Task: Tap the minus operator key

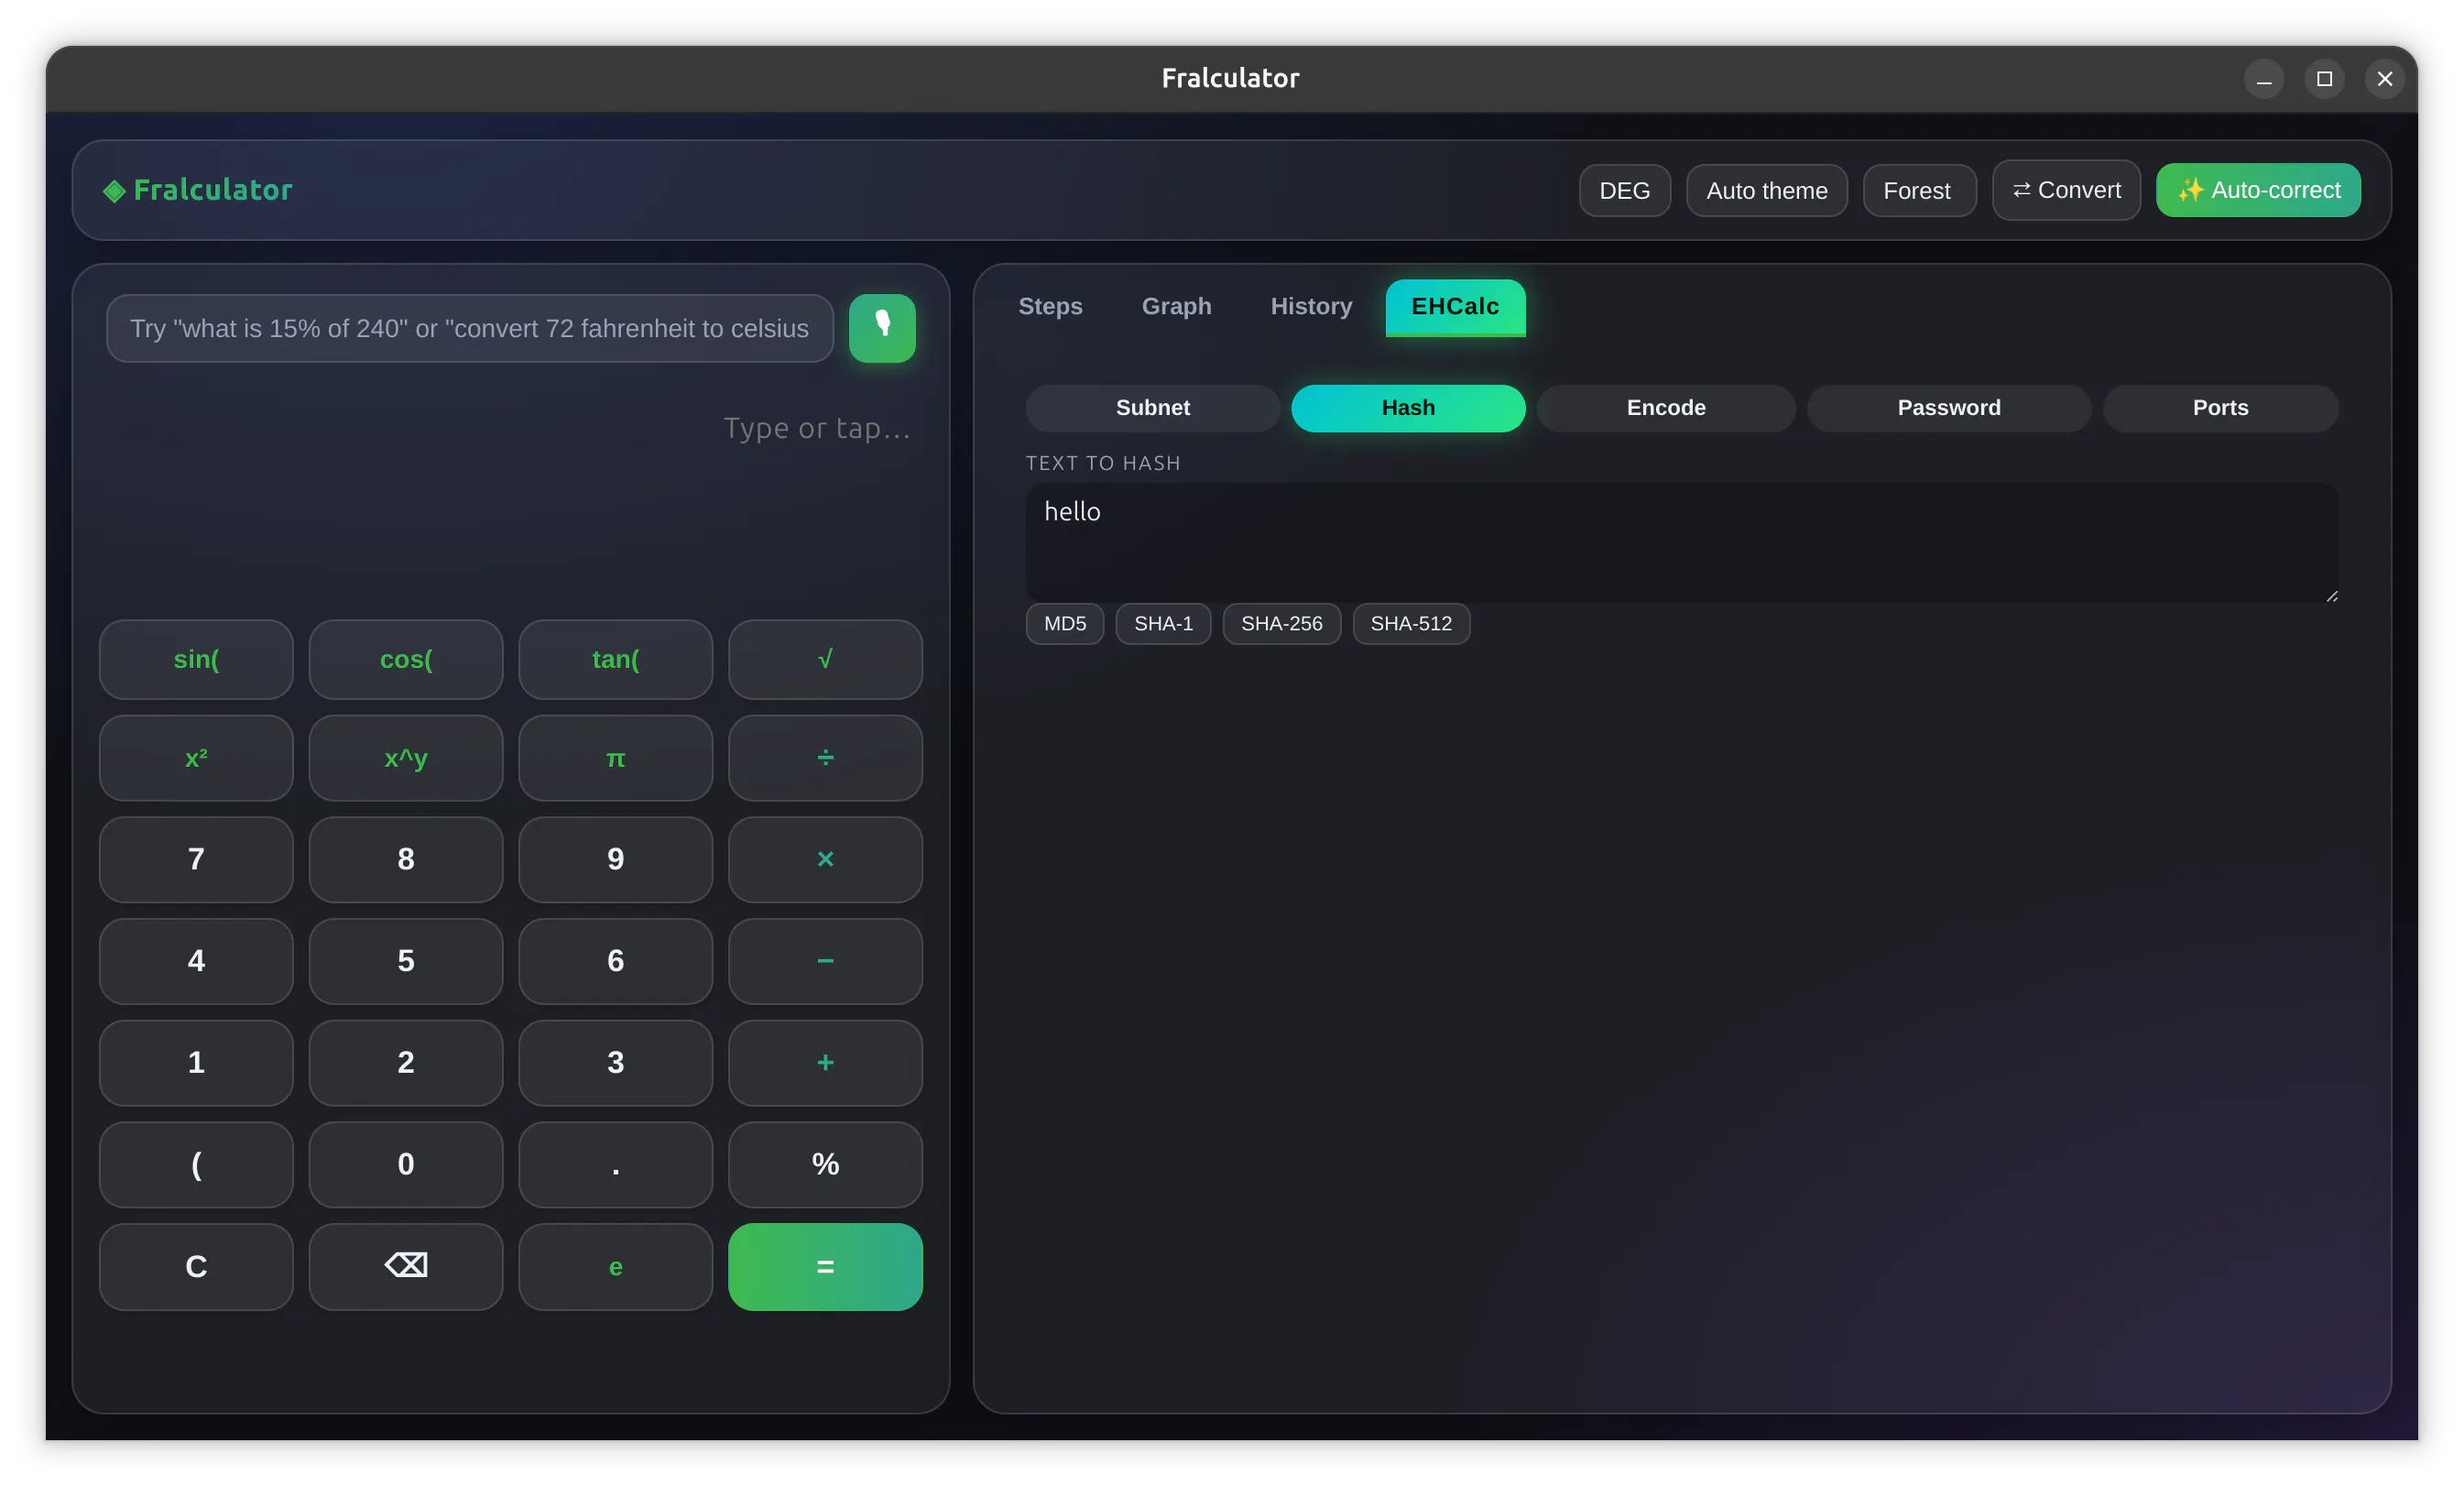Action: (825, 961)
